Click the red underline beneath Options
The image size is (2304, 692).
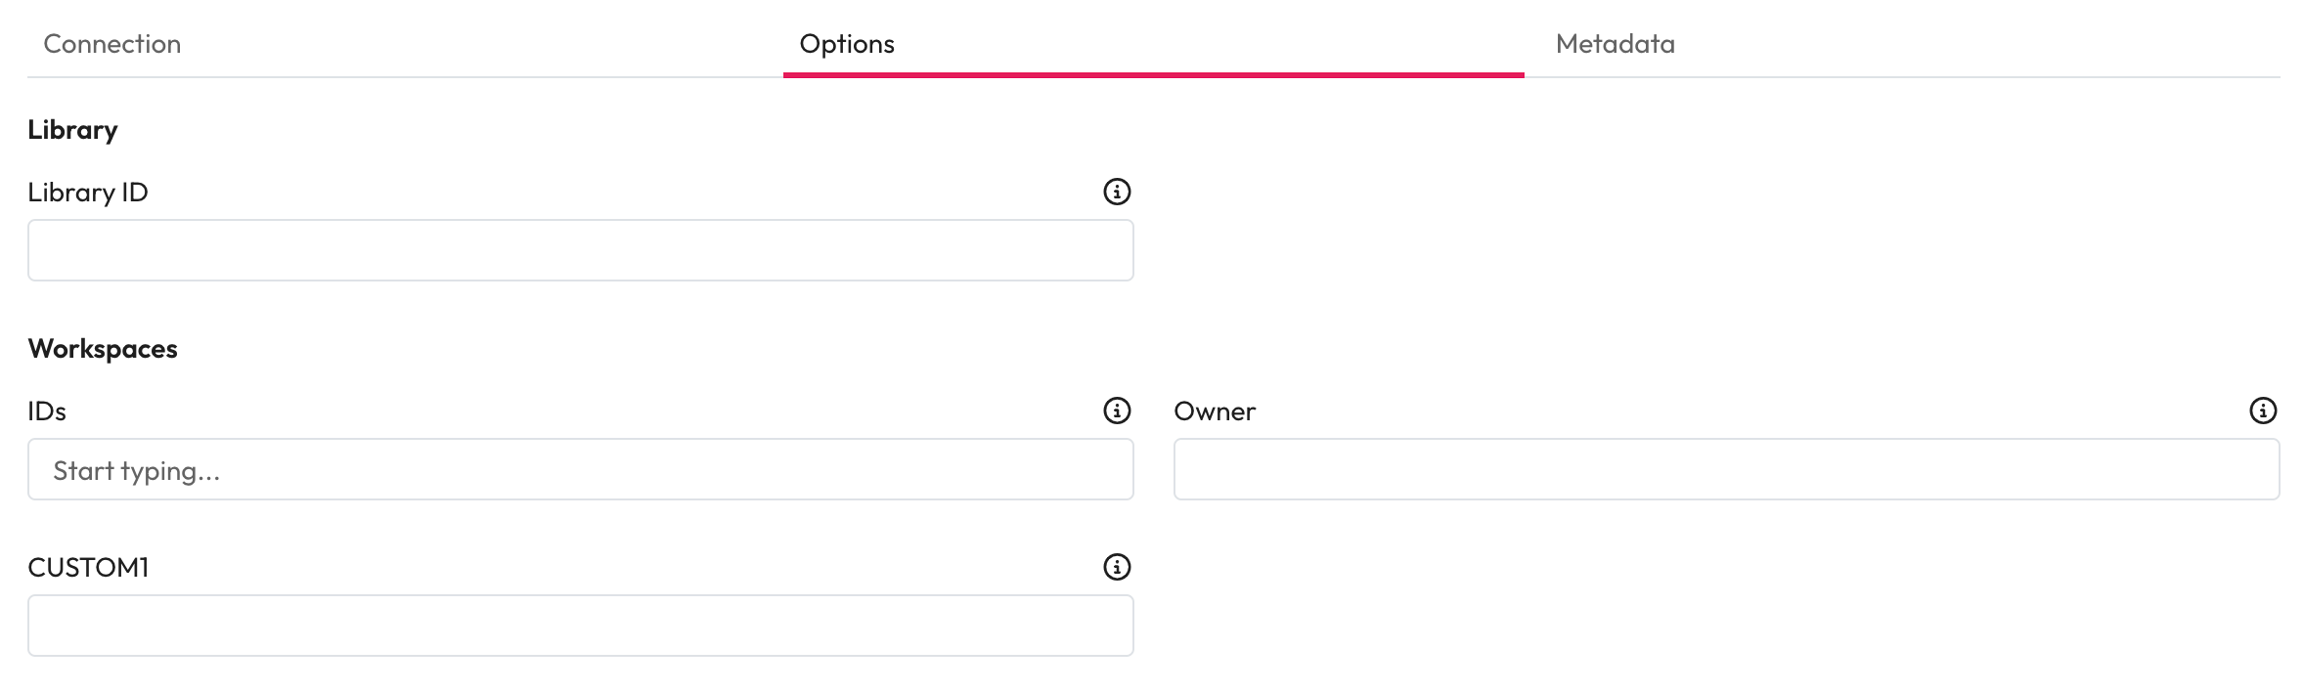pos(1152,74)
